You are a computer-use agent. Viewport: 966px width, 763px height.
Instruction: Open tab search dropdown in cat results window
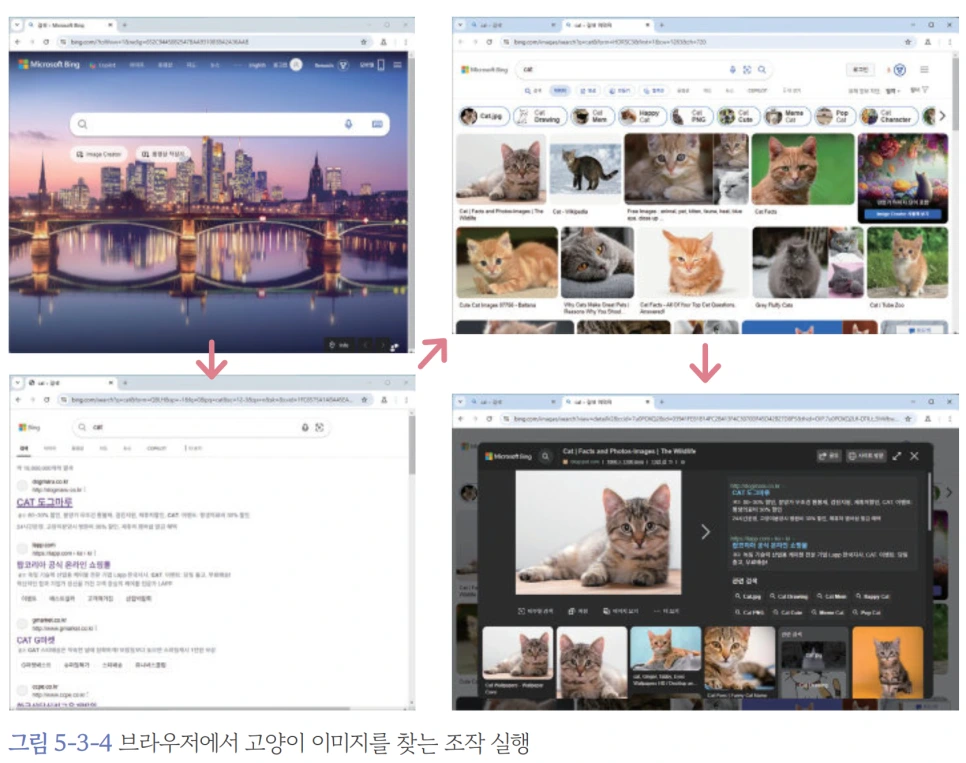17,383
